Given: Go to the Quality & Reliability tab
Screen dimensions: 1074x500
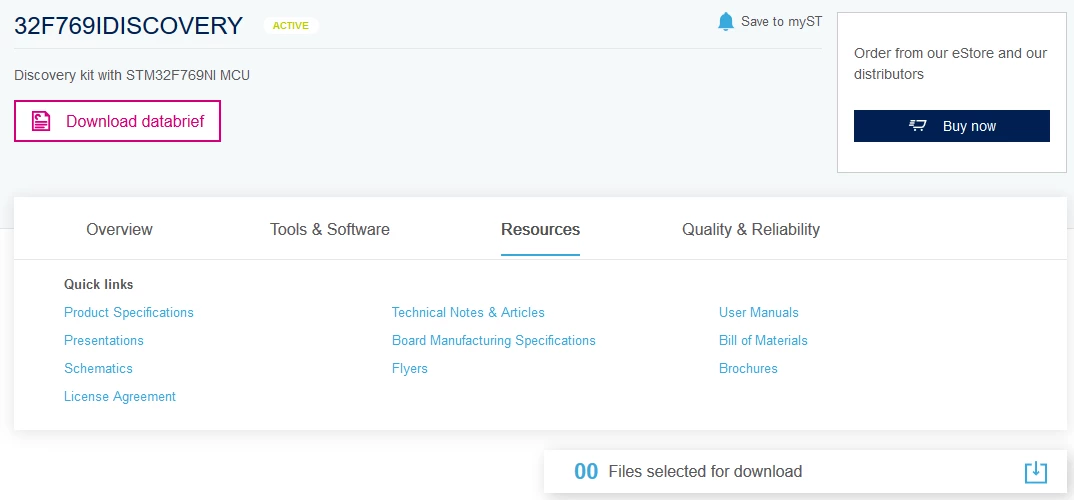Looking at the screenshot, I should click(x=751, y=229).
